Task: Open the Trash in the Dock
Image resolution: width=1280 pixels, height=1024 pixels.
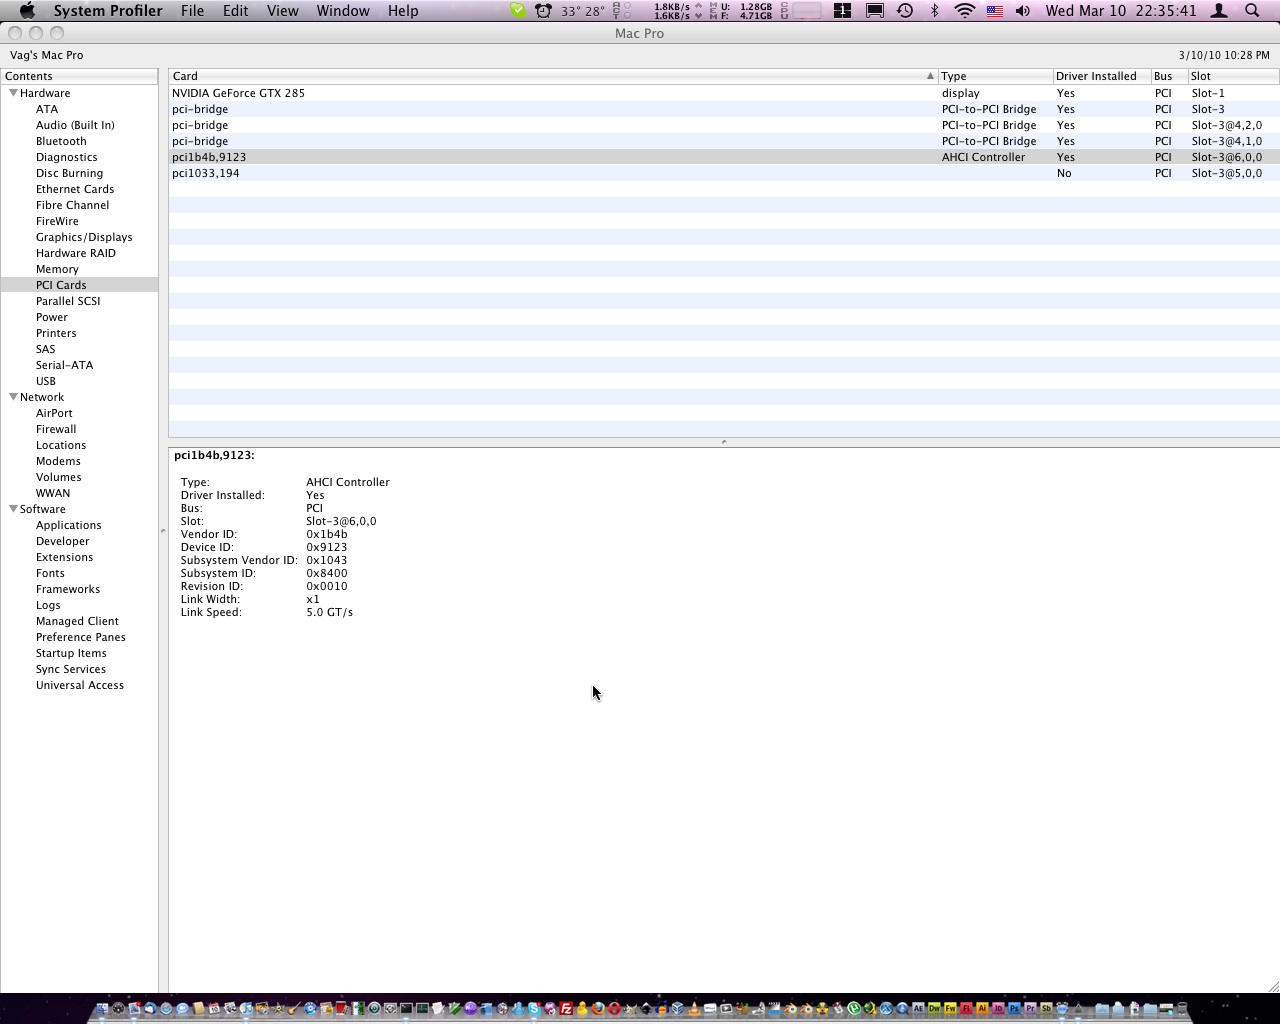Action: click(x=1182, y=1009)
